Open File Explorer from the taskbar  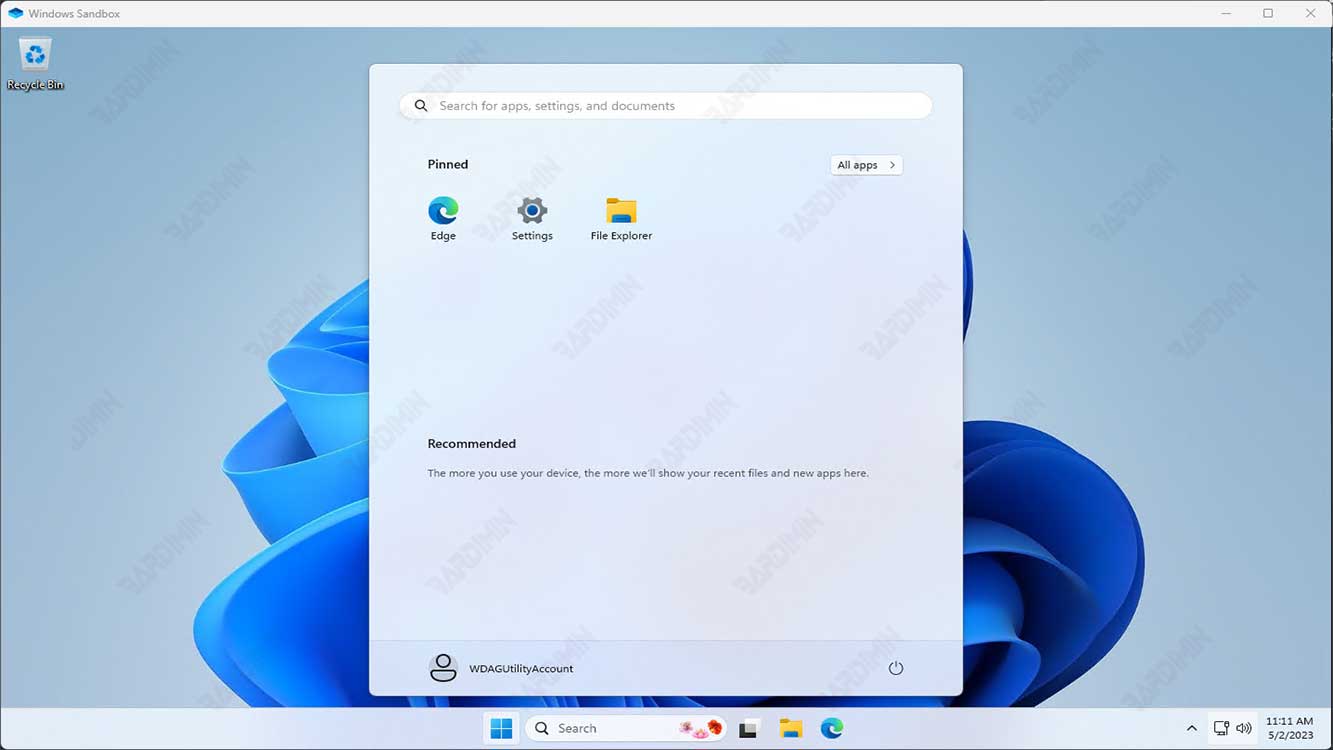point(790,728)
